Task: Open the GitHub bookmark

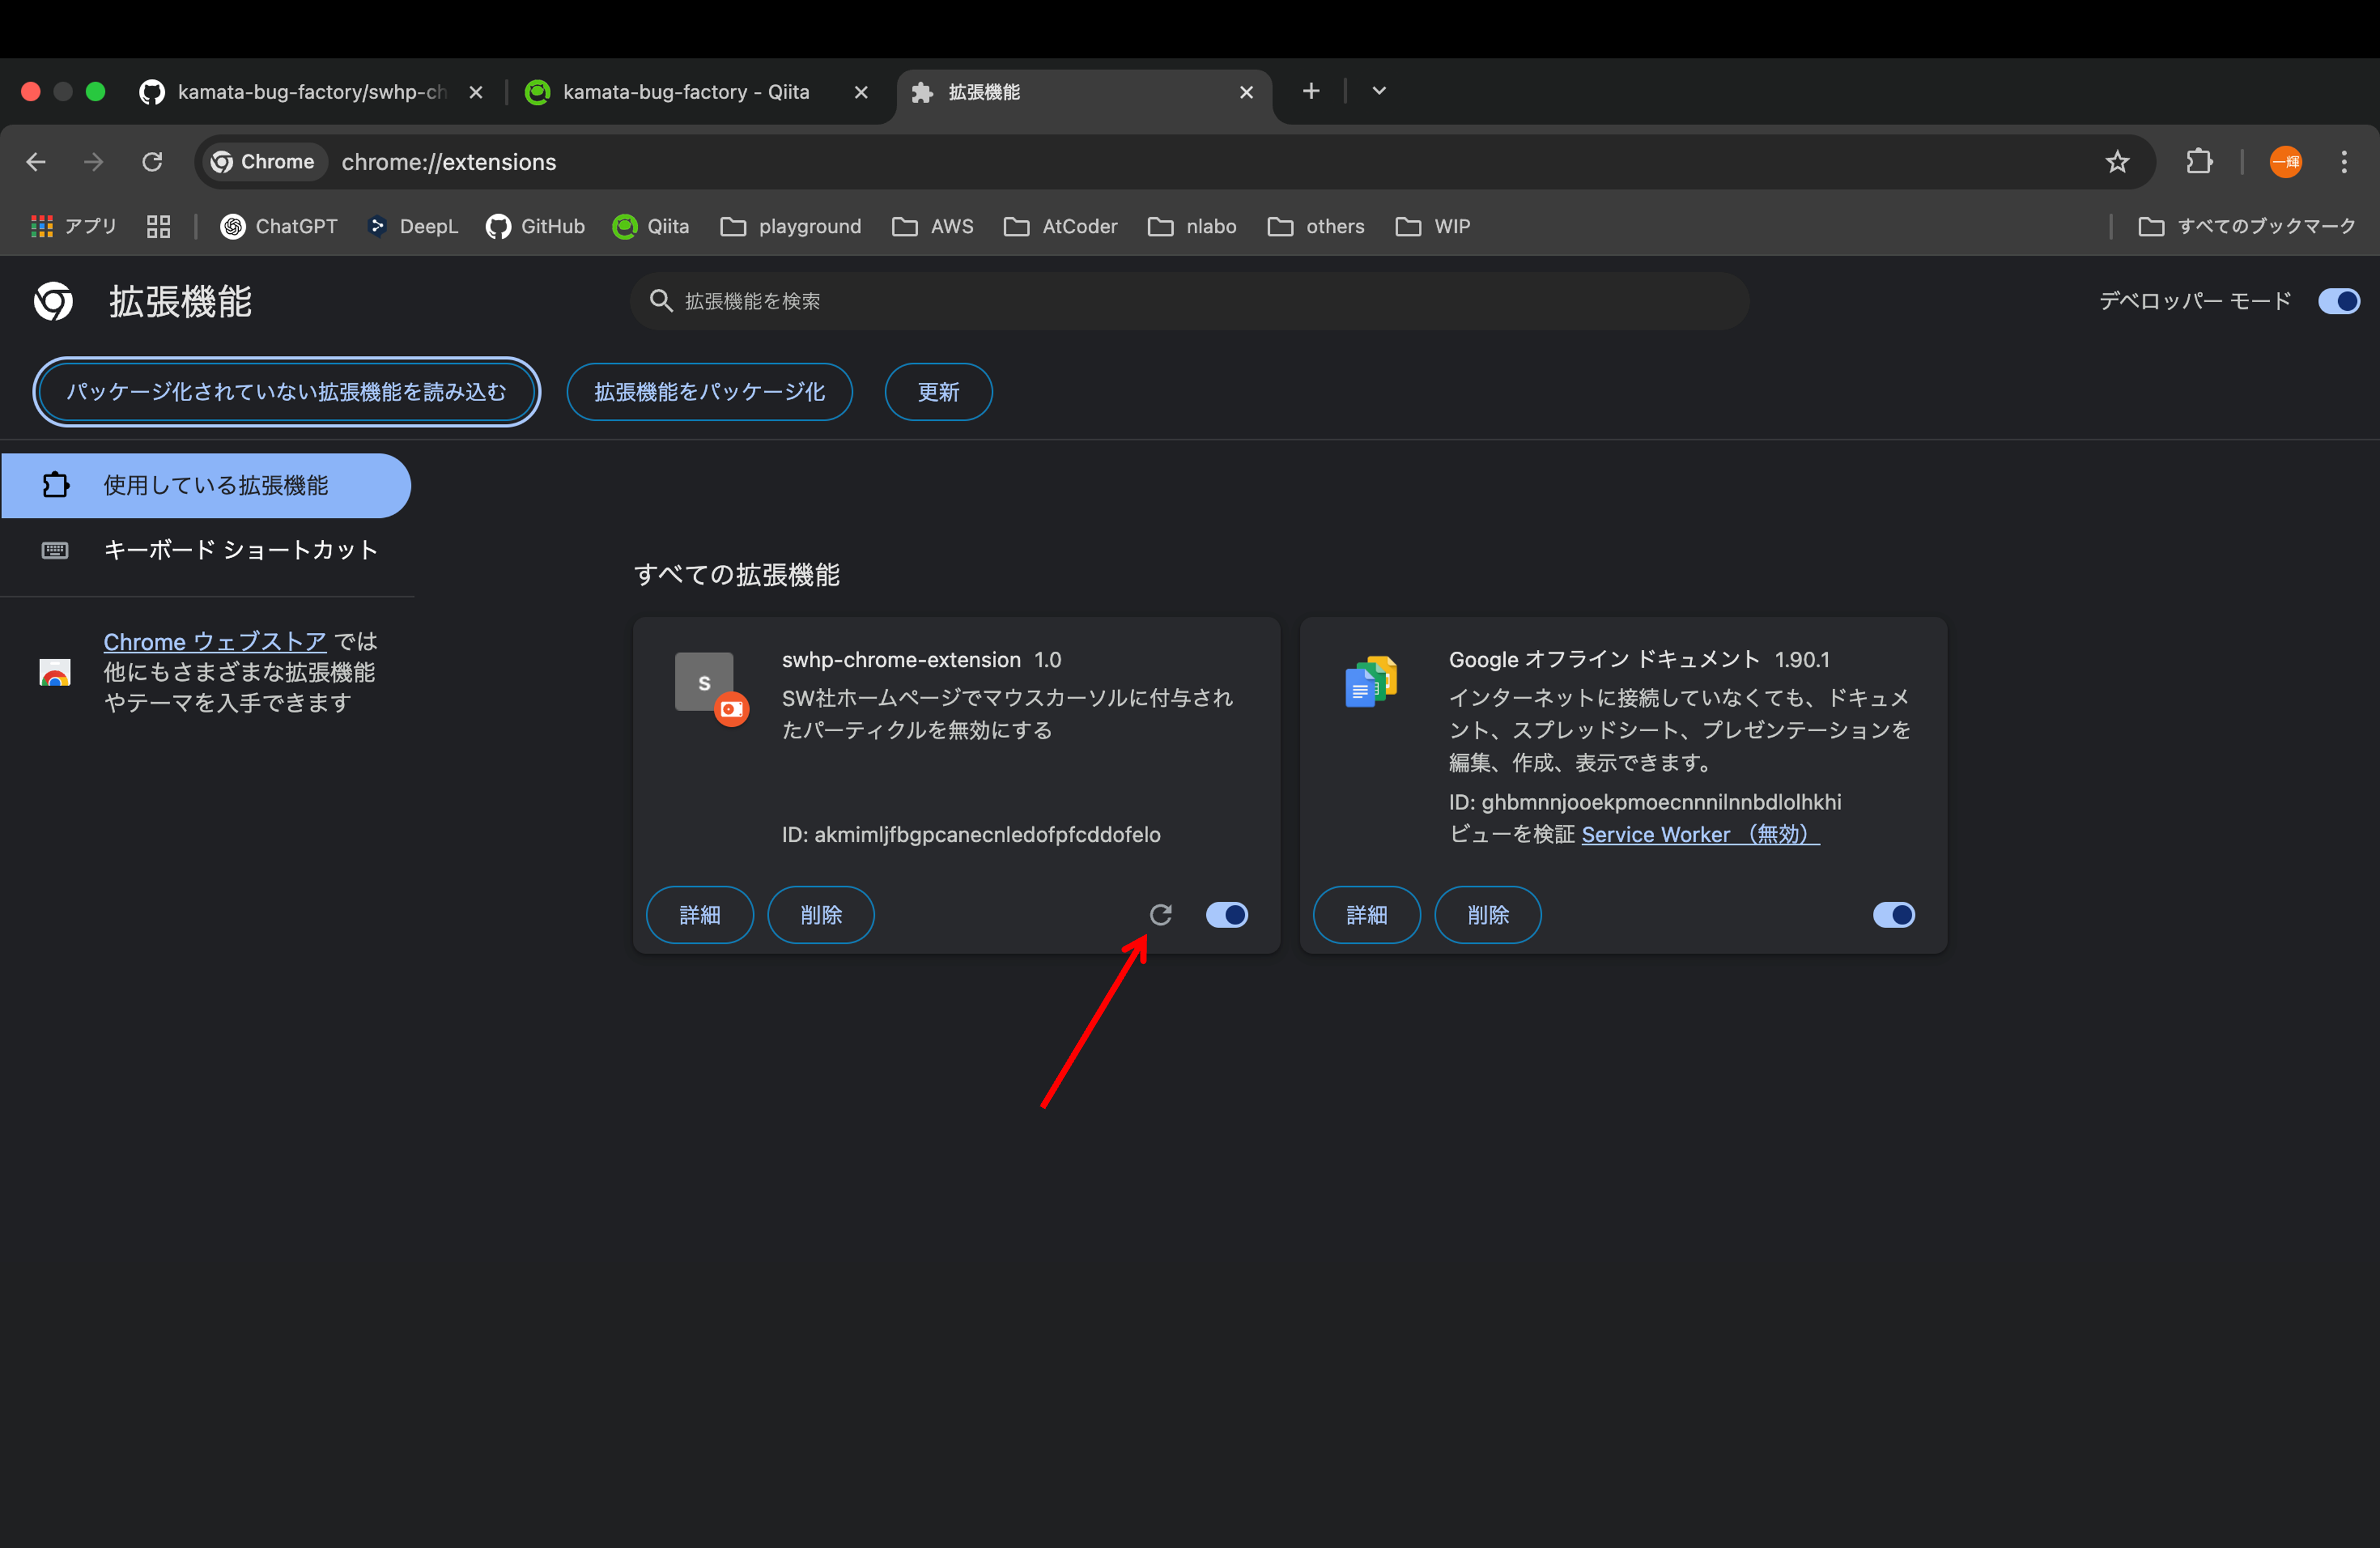Action: pos(535,226)
